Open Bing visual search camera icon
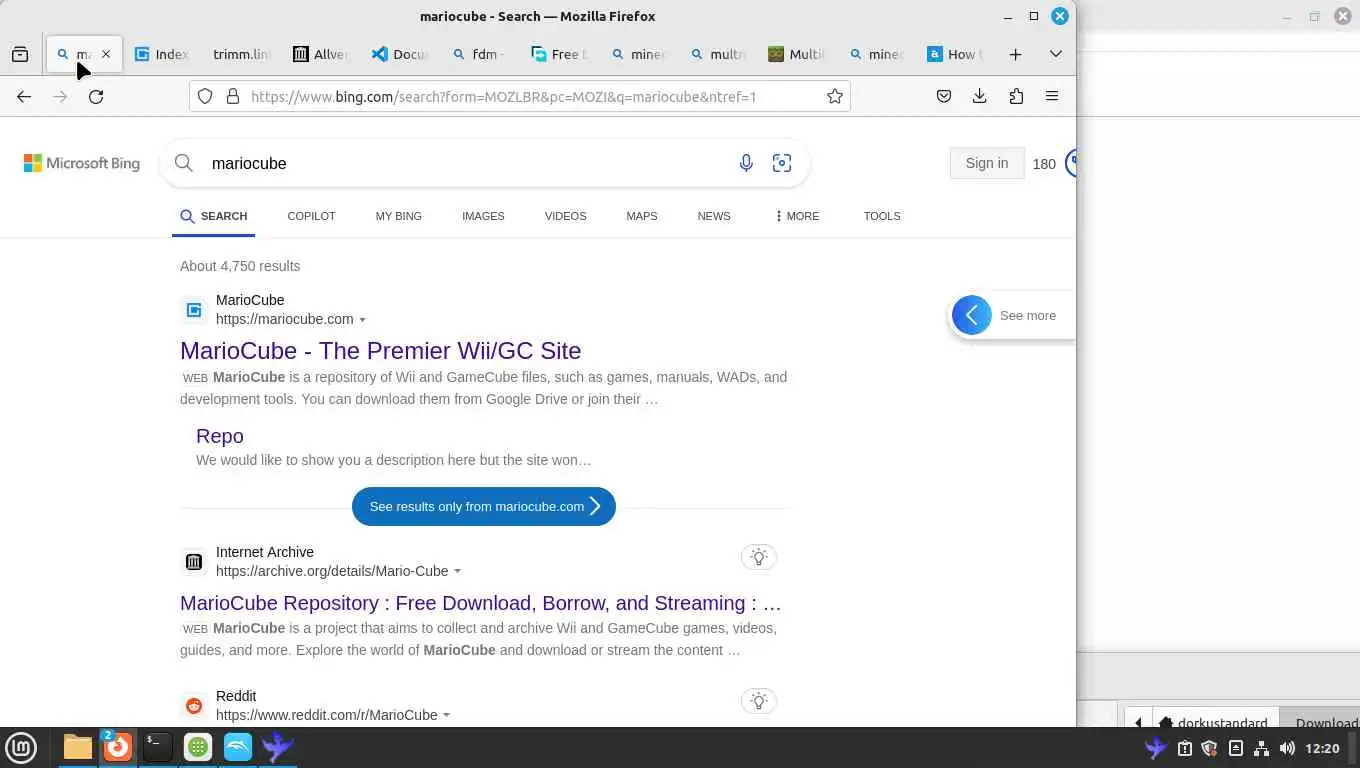 pos(782,163)
